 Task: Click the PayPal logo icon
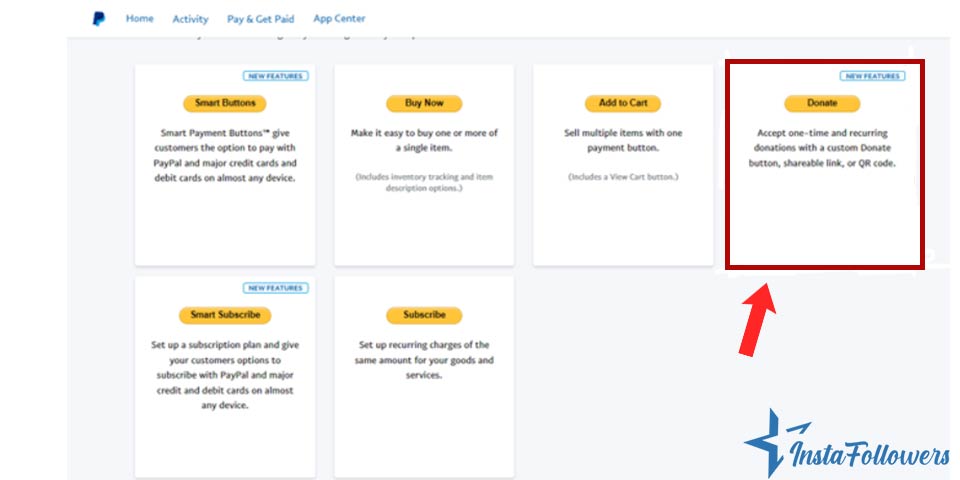[98, 19]
